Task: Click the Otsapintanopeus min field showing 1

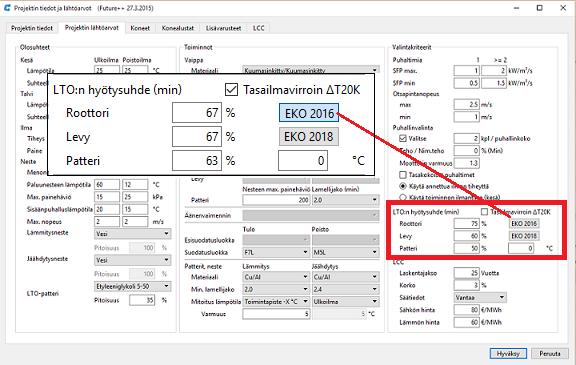Action: tap(467, 117)
